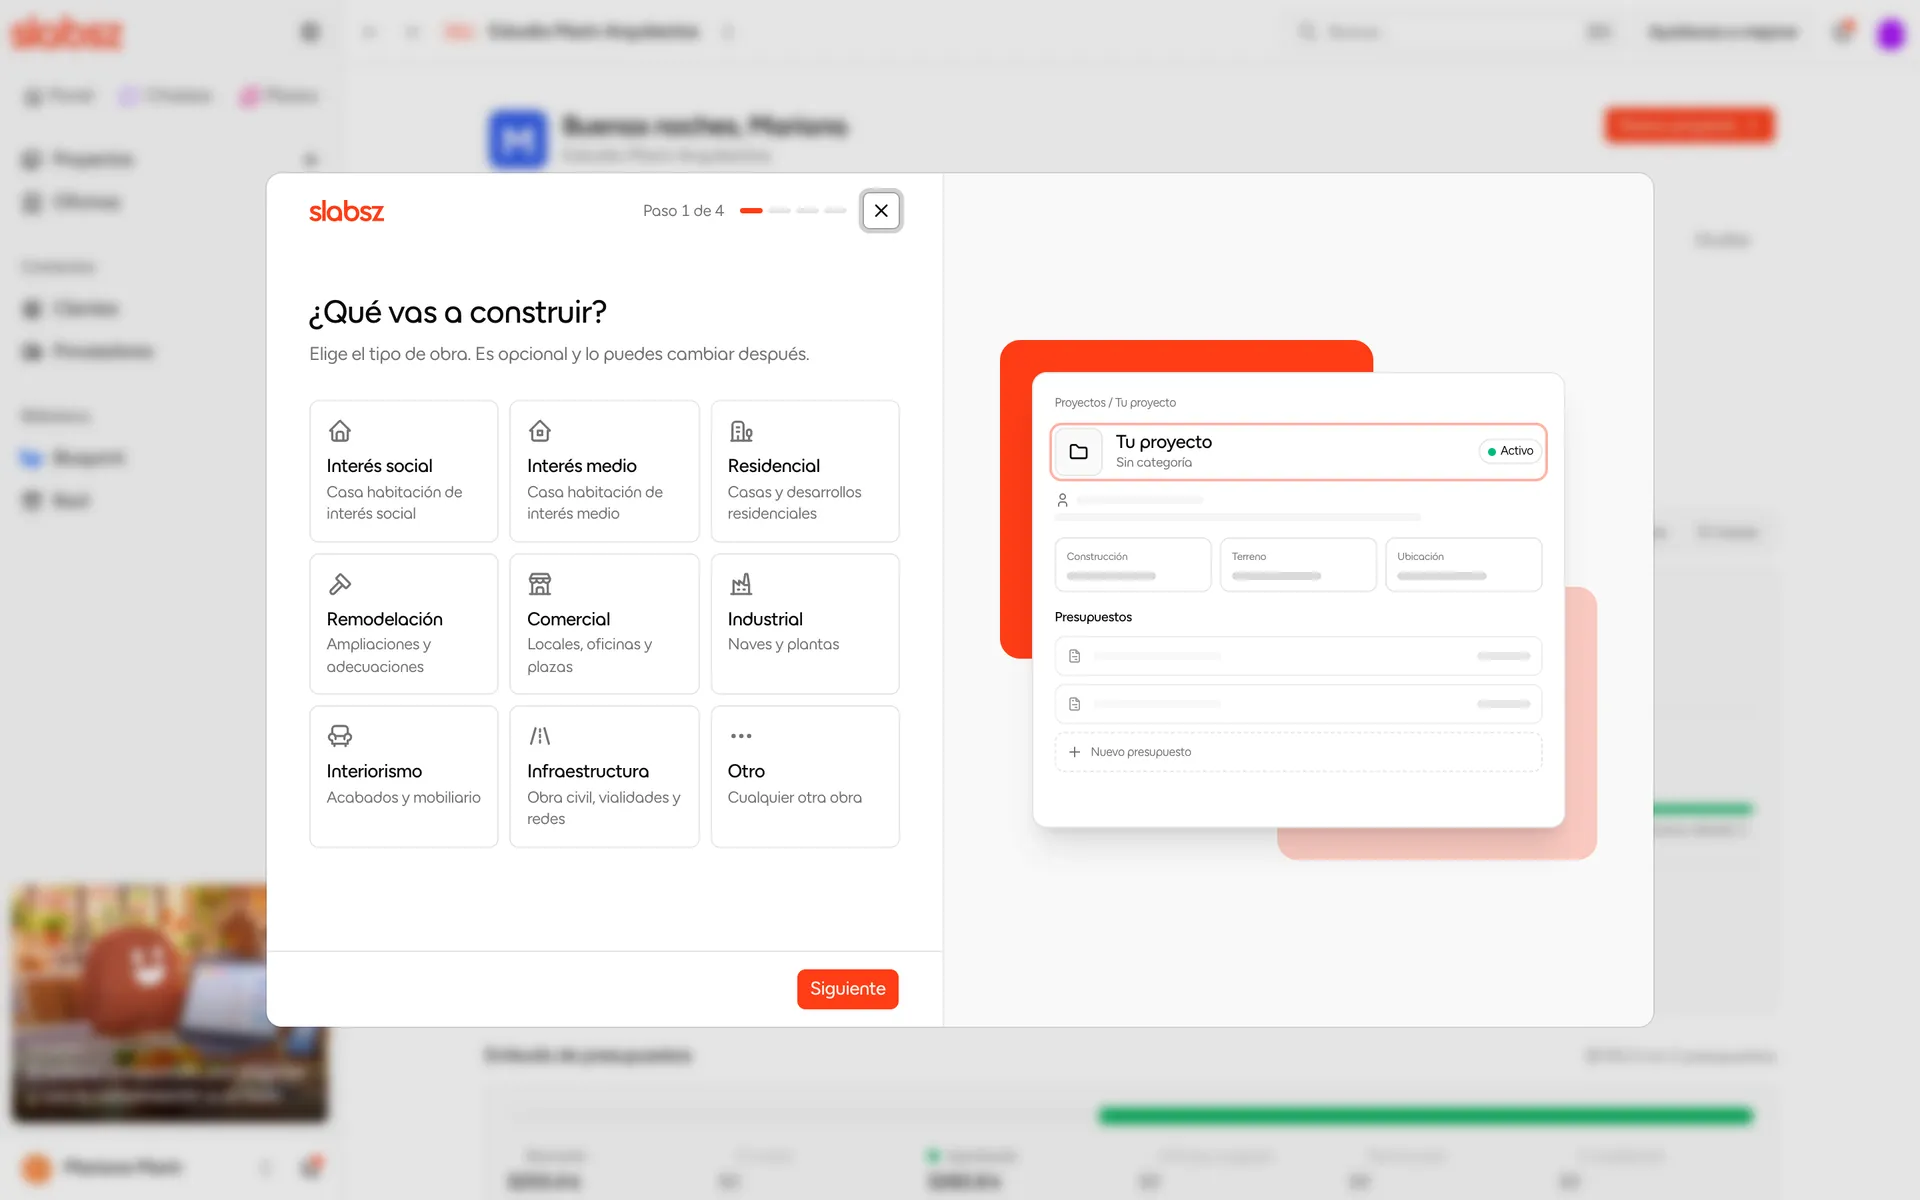Click the Terreno preview box
1920x1200 pixels.
coord(1298,565)
